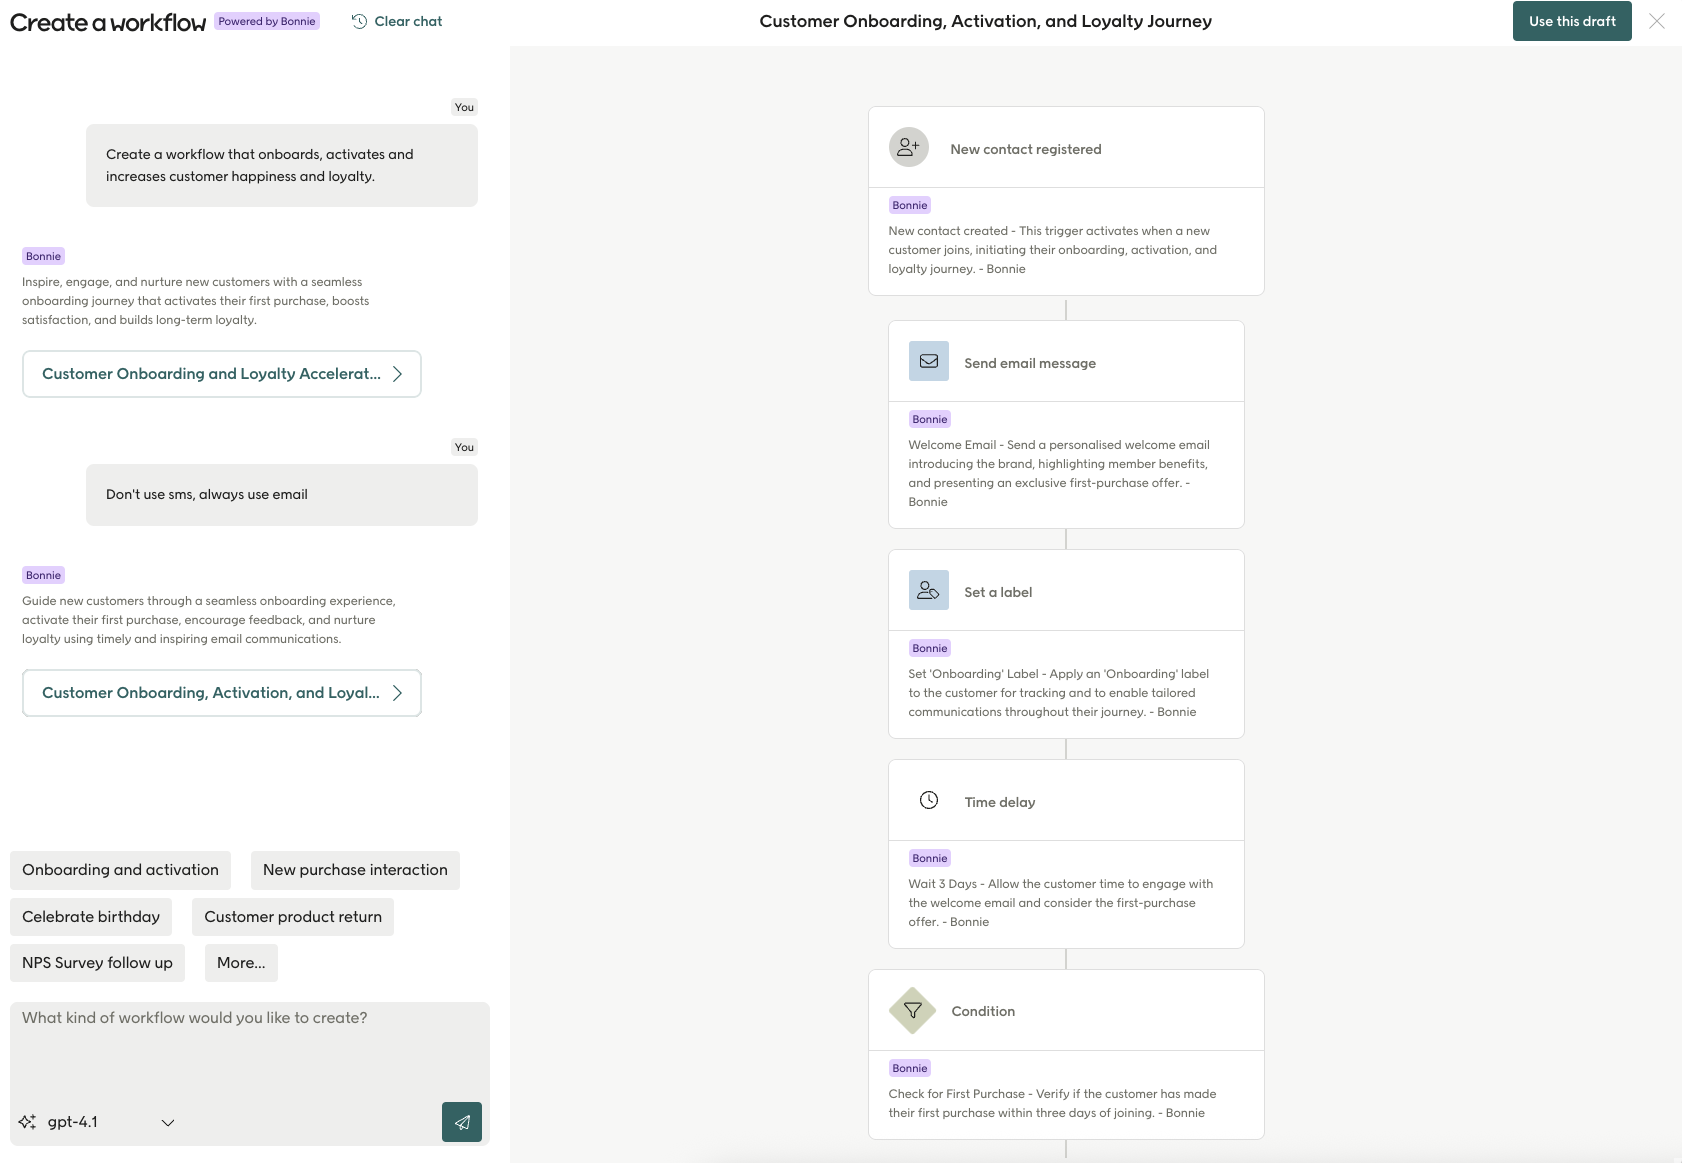Select the Celebrate birthday workflow suggestion
The image size is (1682, 1163).
coord(90,916)
